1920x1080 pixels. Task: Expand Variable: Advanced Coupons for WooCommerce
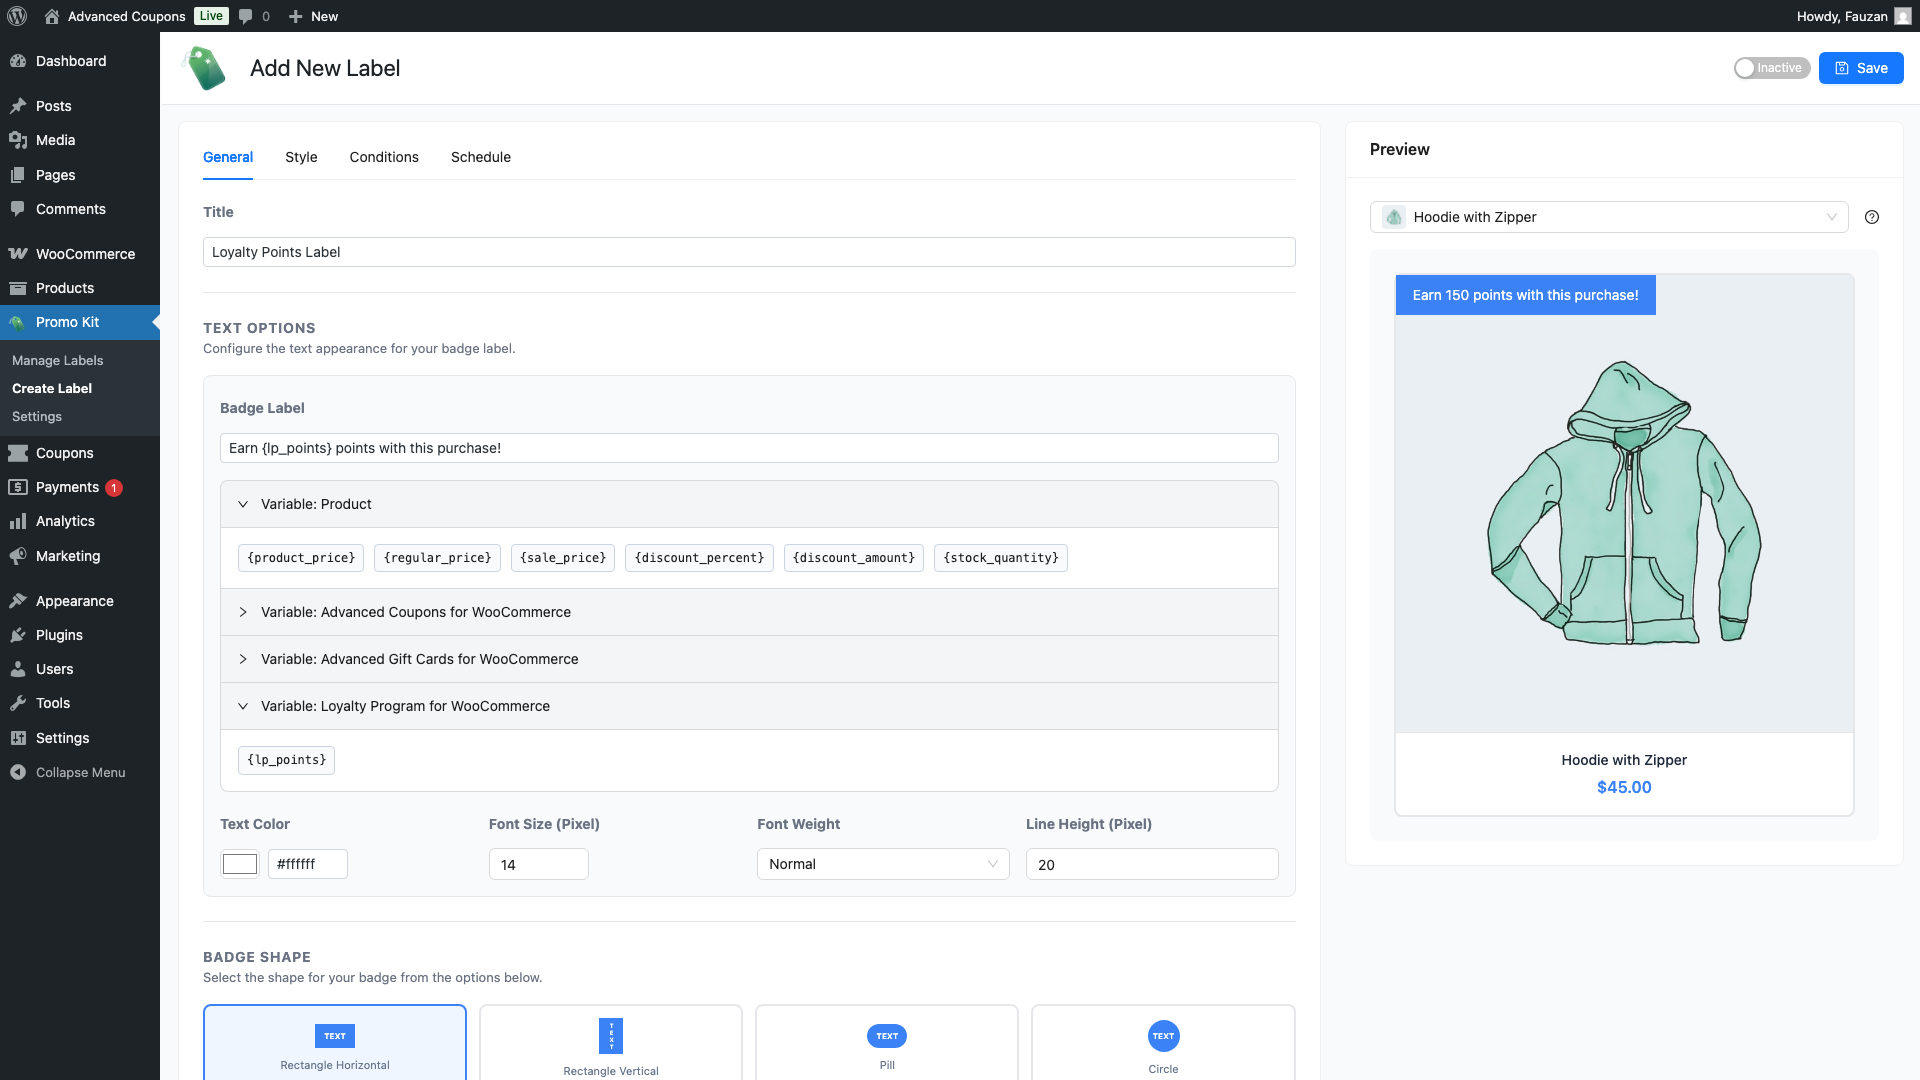(415, 612)
